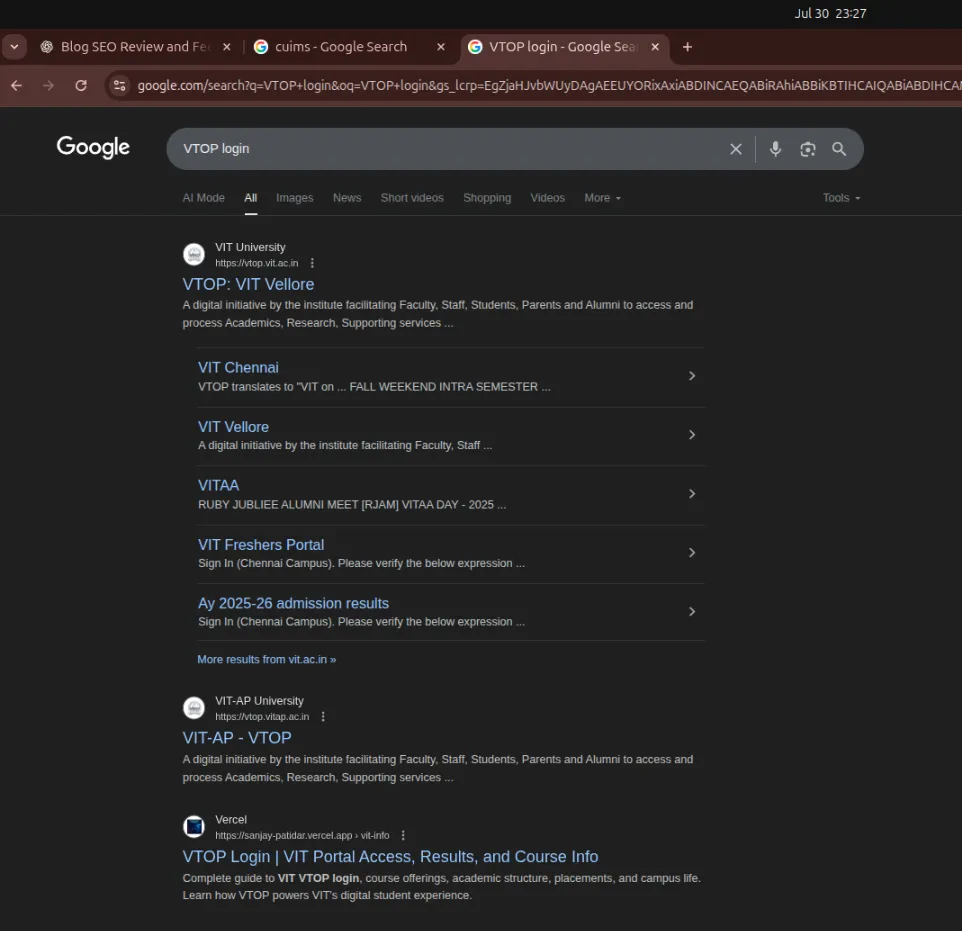The height and width of the screenshot is (931, 962).
Task: Open VTOP Login VIT Portal Access result
Action: [x=390, y=856]
